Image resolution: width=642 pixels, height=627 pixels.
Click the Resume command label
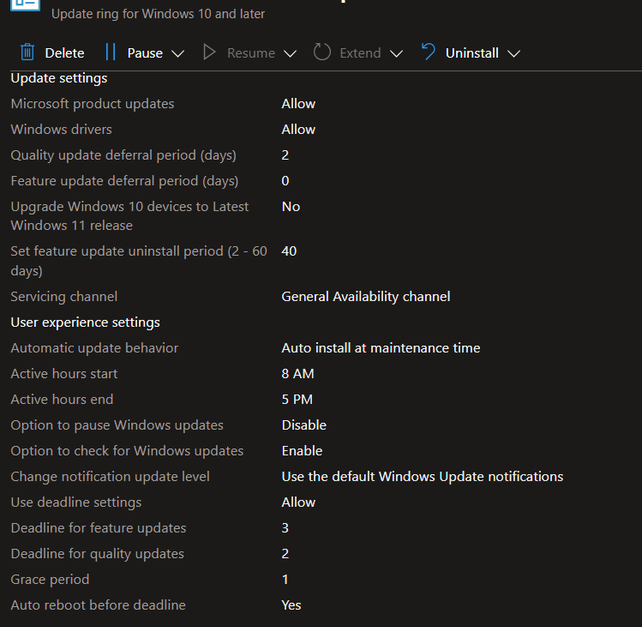[x=251, y=53]
